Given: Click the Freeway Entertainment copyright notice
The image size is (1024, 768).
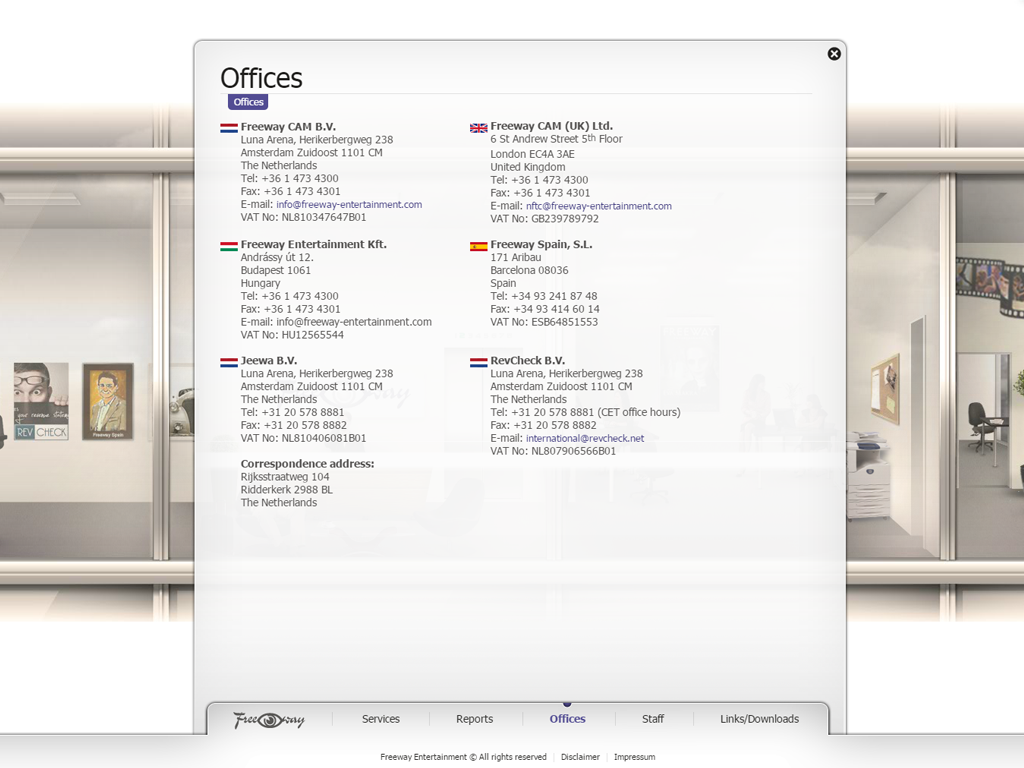Looking at the screenshot, I should tap(463, 757).
